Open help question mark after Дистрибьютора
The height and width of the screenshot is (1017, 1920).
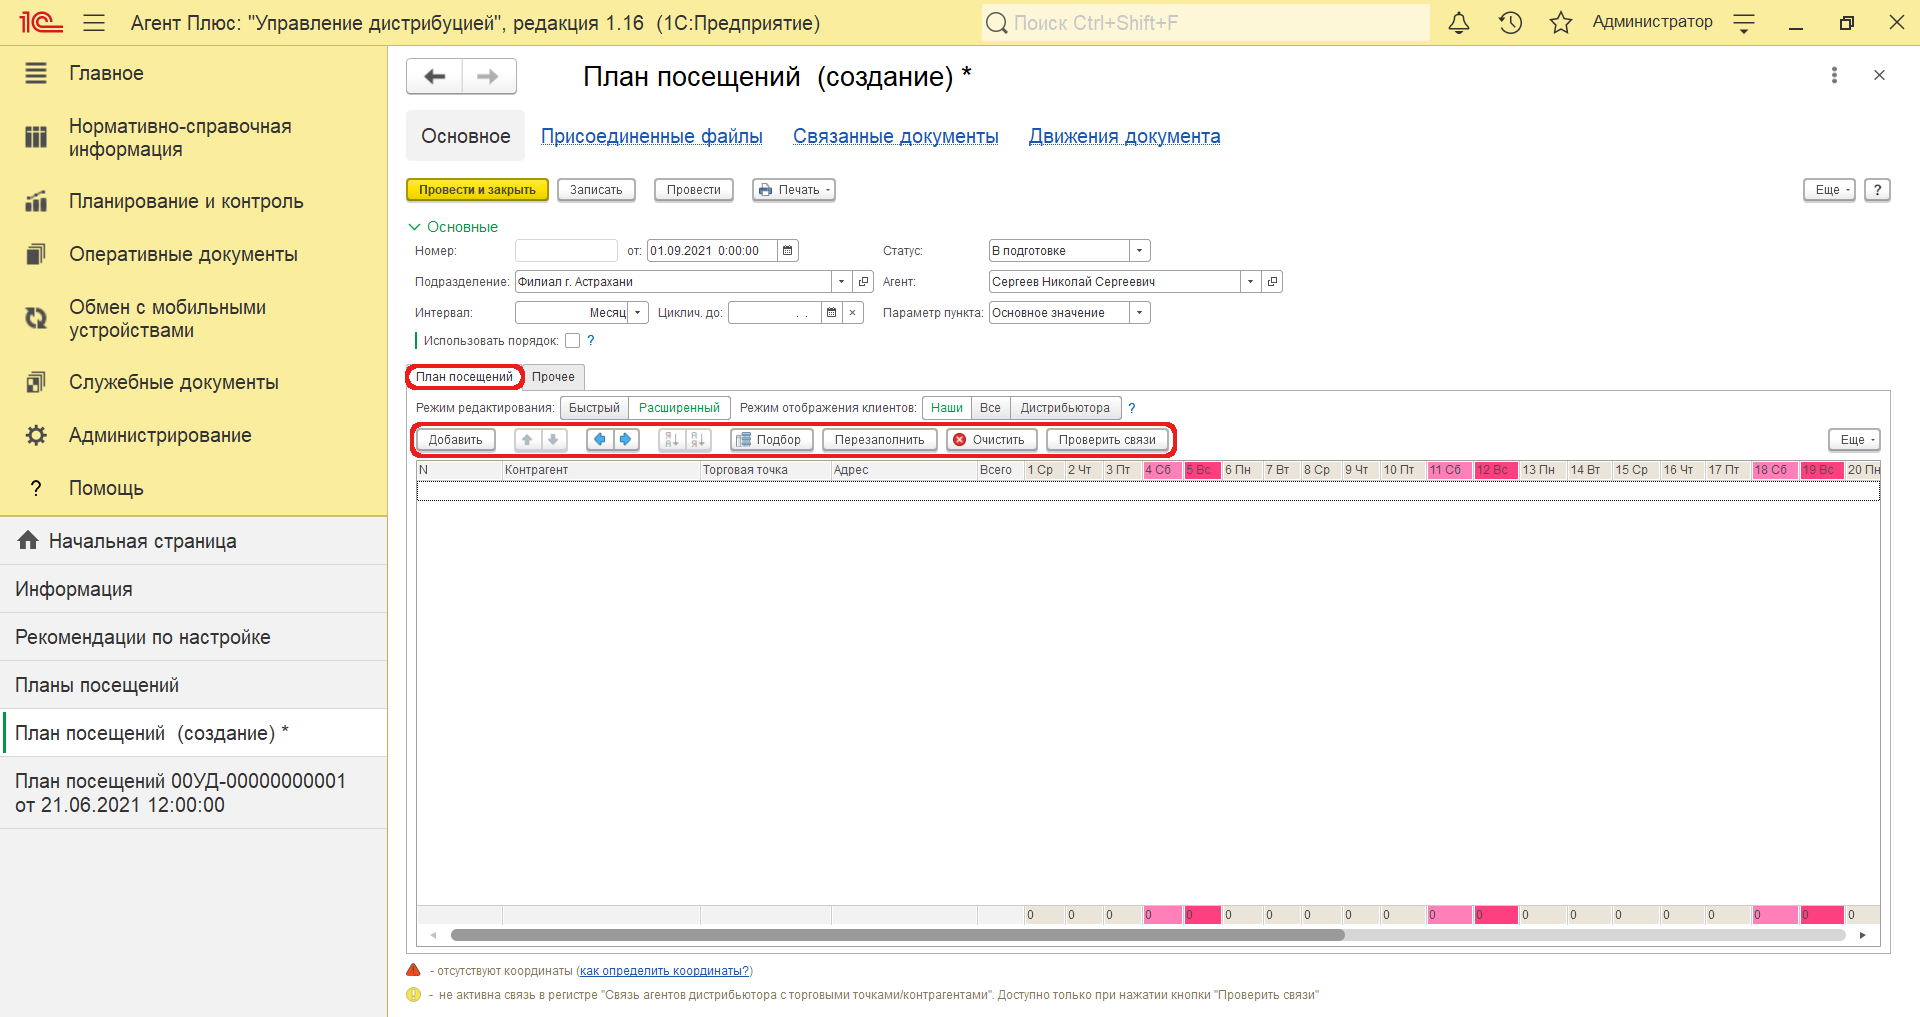click(1132, 408)
